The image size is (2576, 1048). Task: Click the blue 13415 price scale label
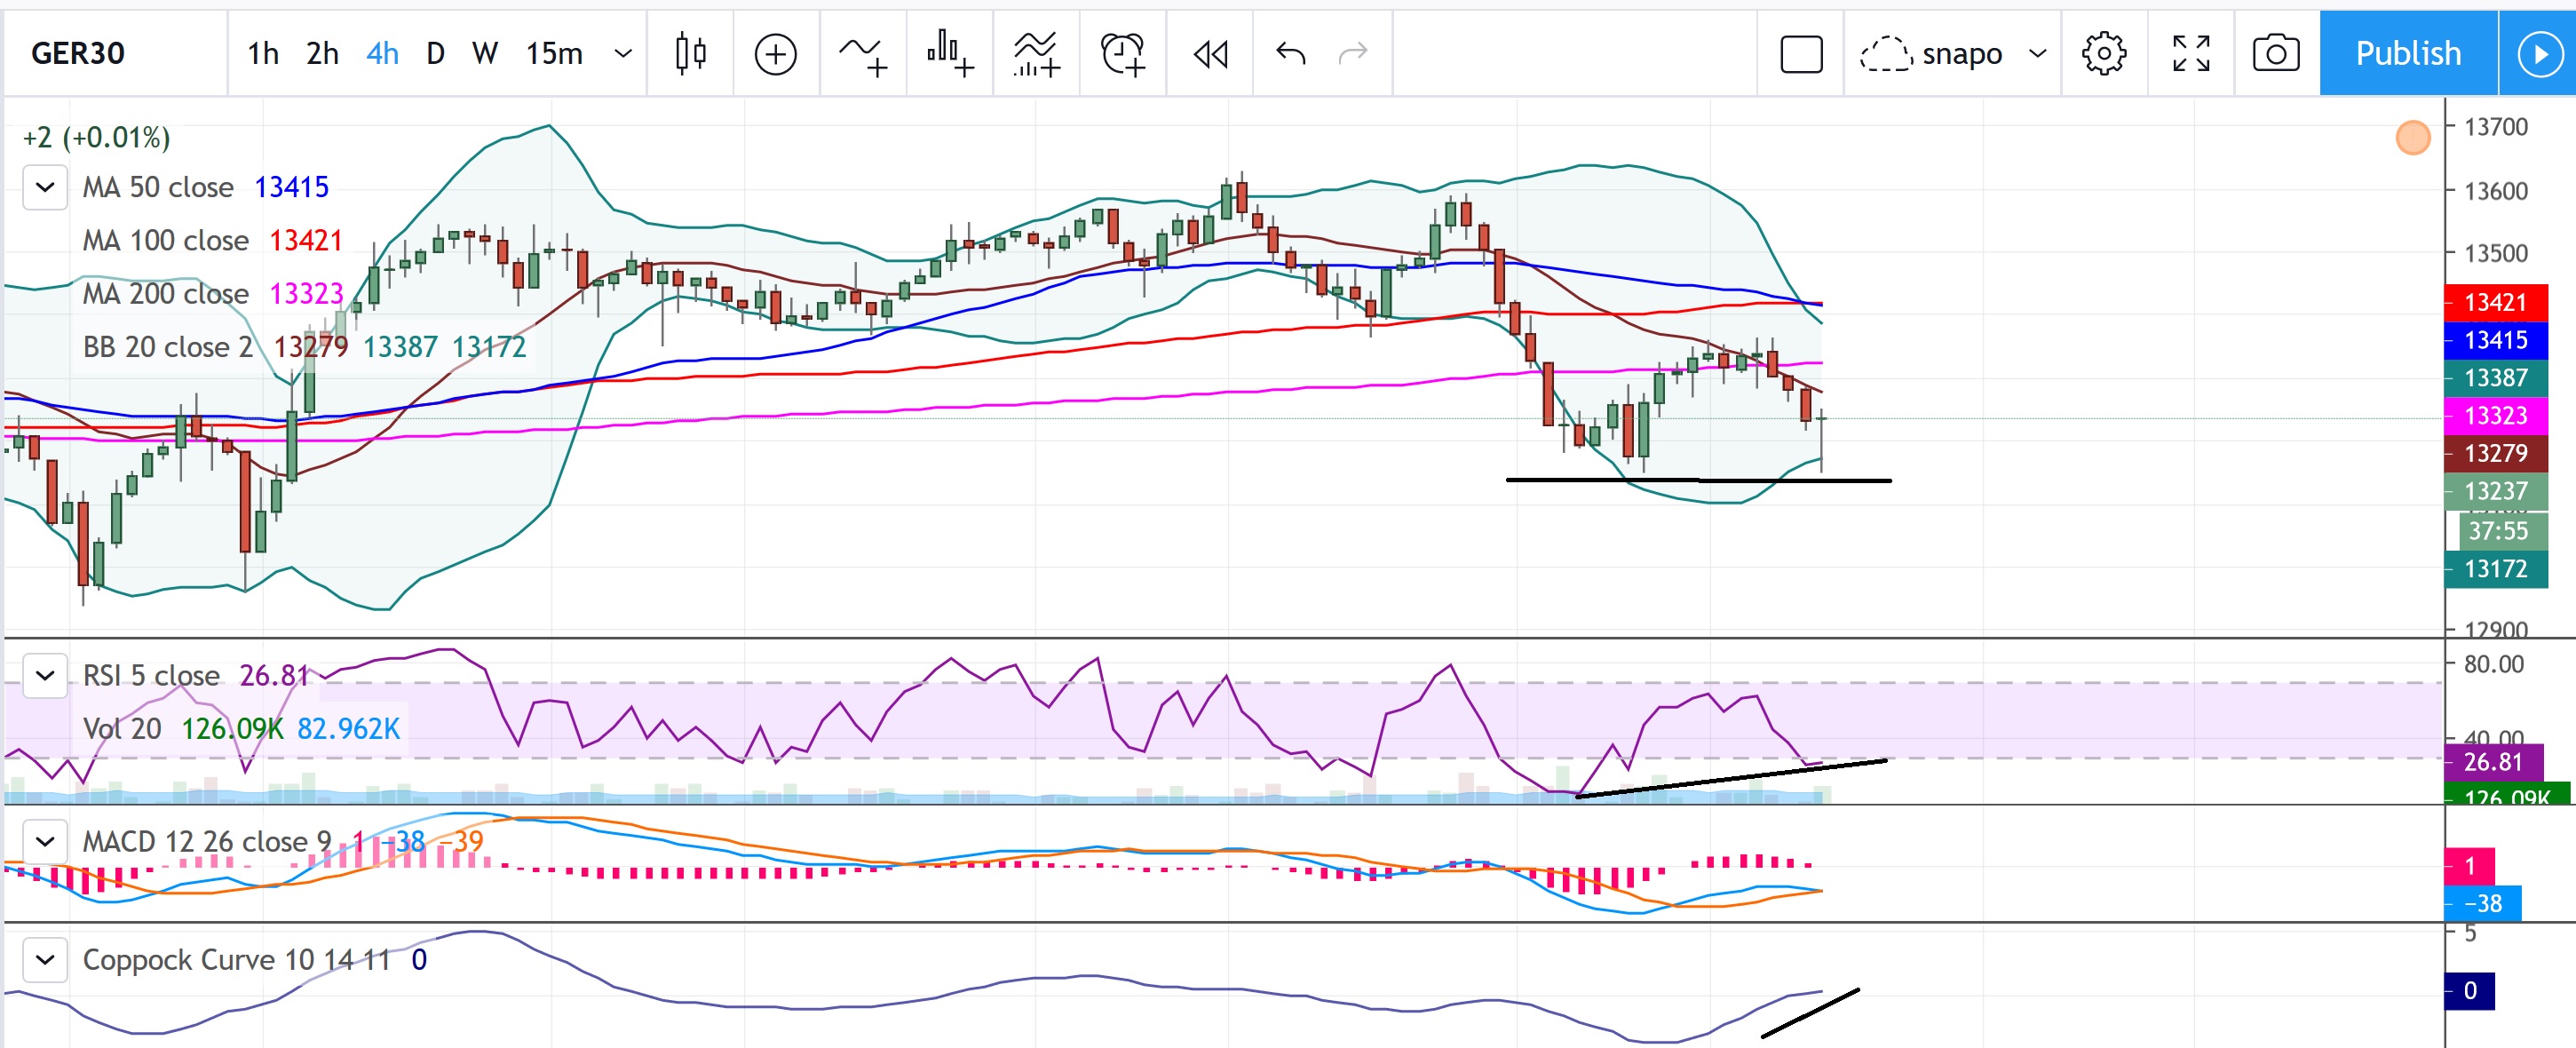point(2495,340)
